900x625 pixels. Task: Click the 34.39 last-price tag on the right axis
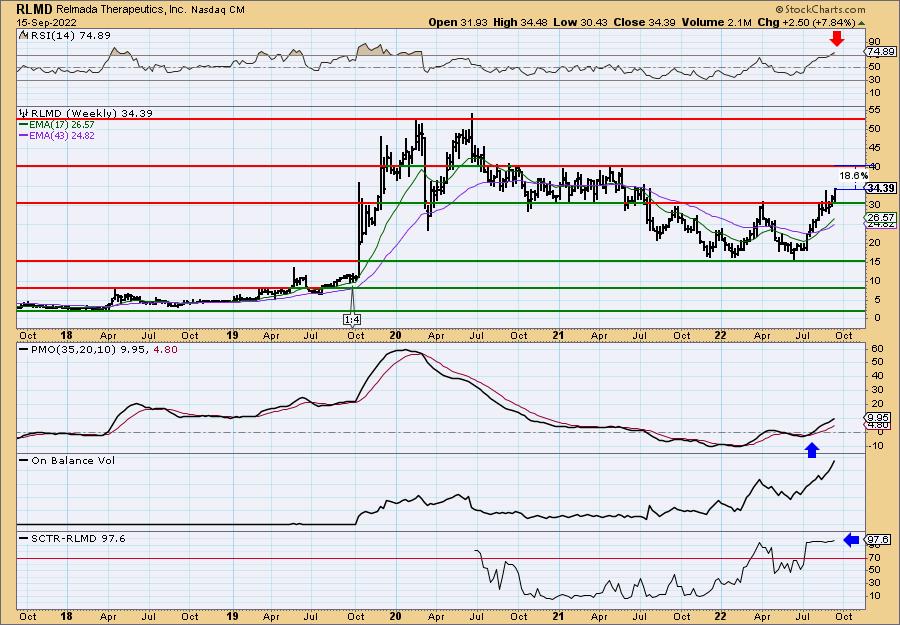(x=881, y=189)
